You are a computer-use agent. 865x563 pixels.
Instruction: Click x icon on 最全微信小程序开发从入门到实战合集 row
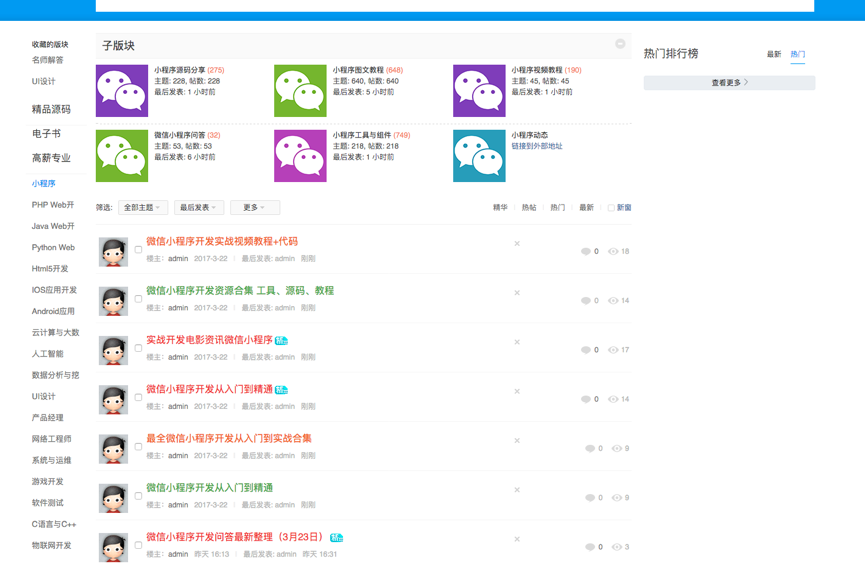tap(517, 441)
